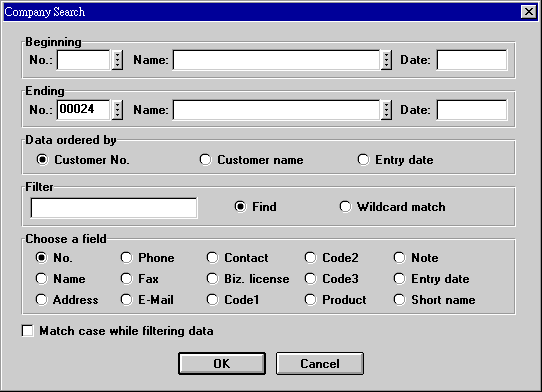Open the Beginning No. lookup button
Image resolution: width=542 pixels, height=392 pixels.
tap(118, 60)
